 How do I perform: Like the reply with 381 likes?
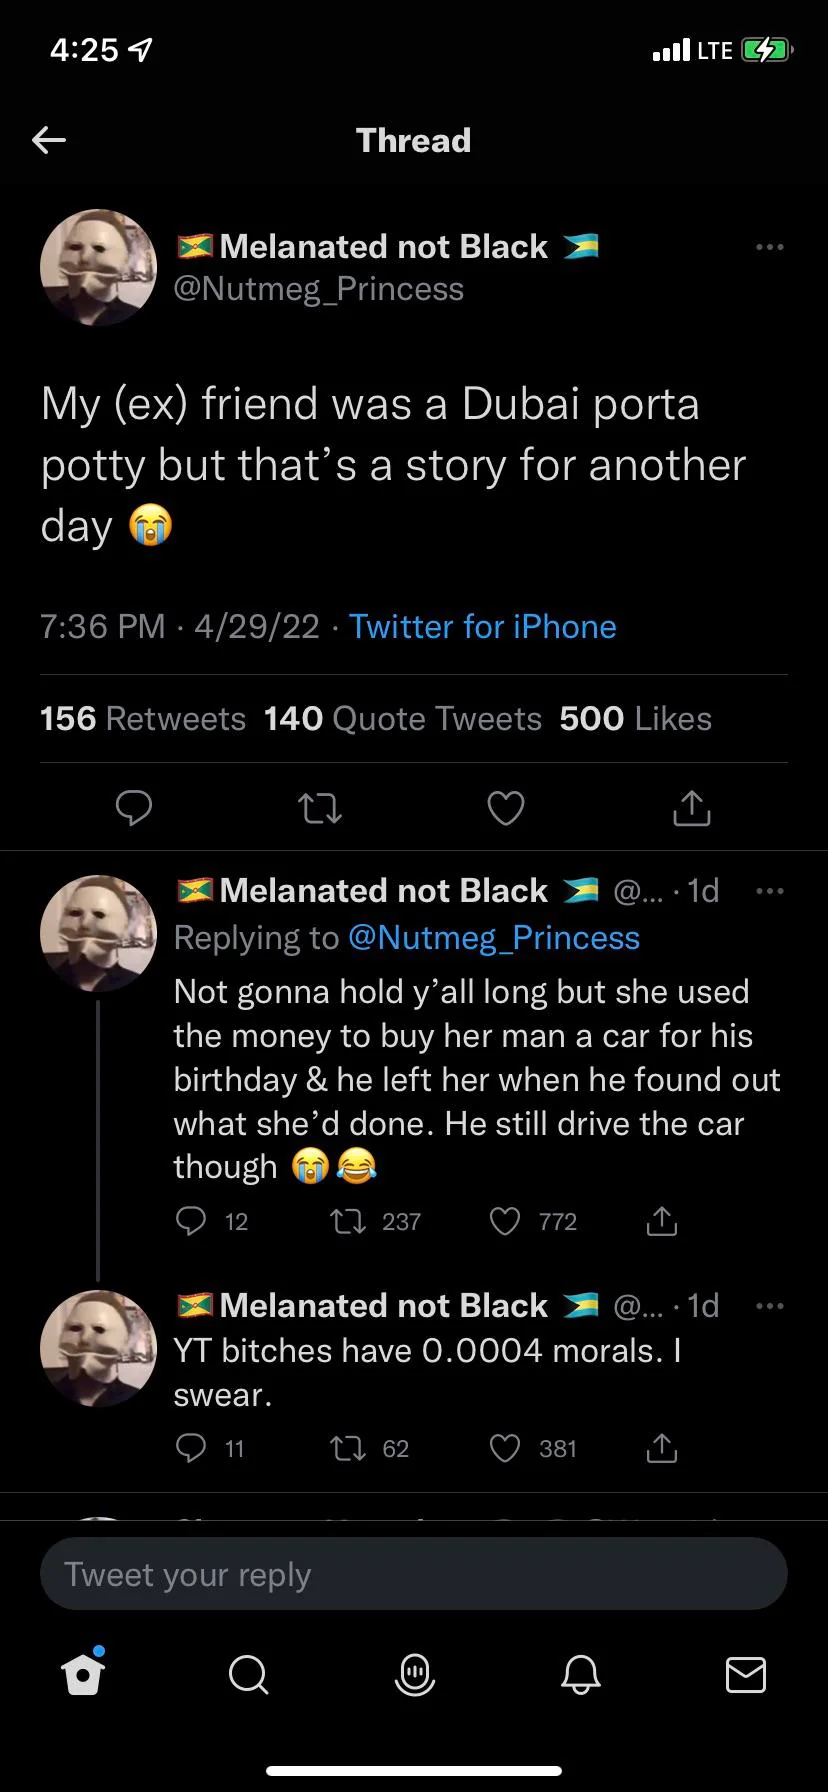(x=505, y=1449)
